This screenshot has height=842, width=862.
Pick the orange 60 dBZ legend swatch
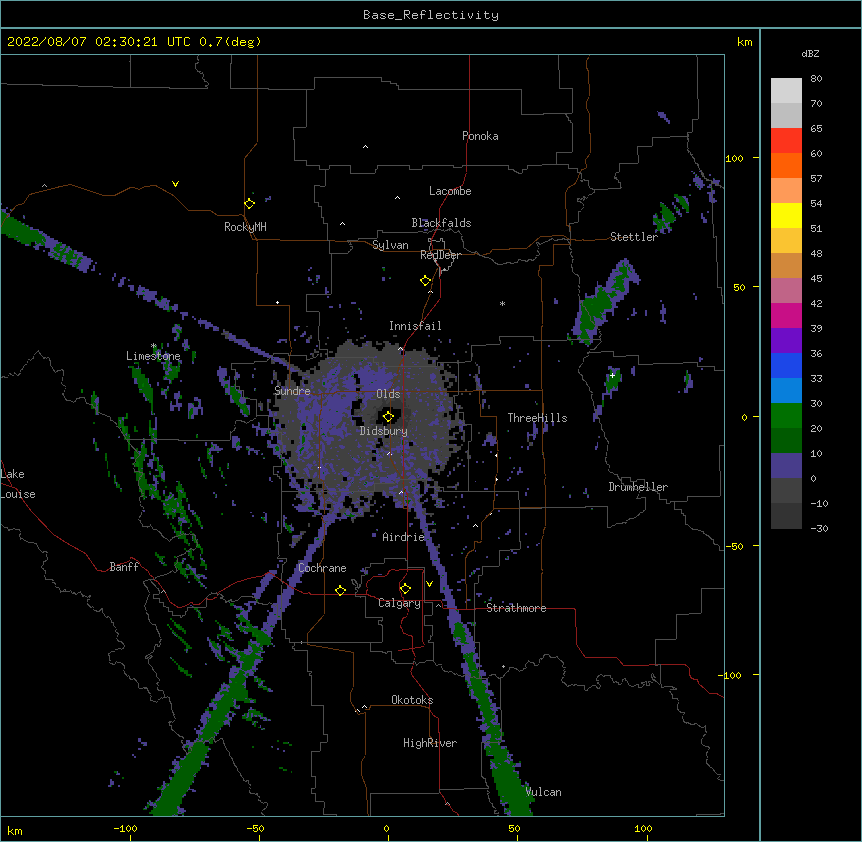pyautogui.click(x=786, y=165)
